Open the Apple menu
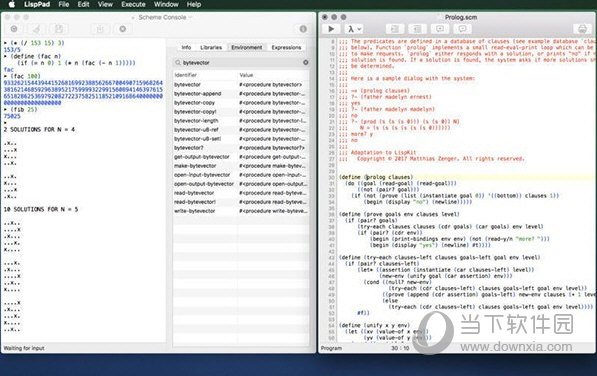This screenshot has width=597, height=376. tap(11, 5)
